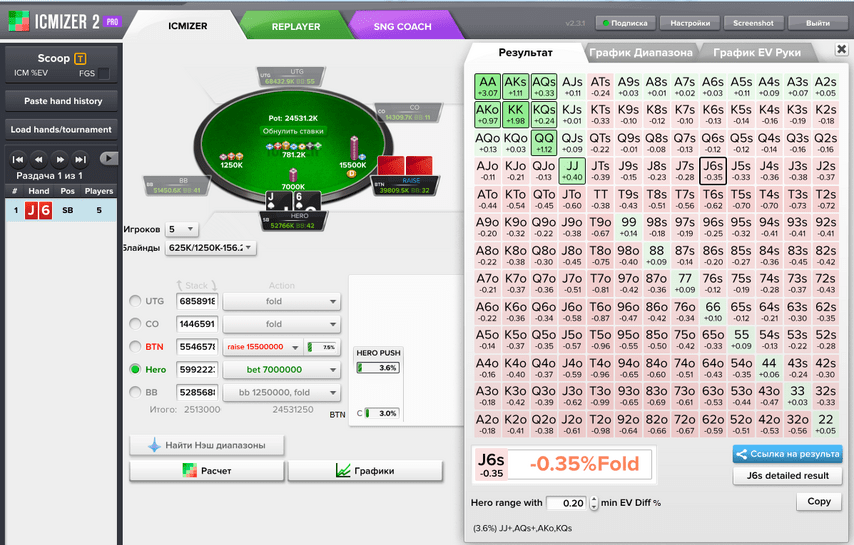Select the 22 cell in hand grid
This screenshot has width=854, height=545.
tap(826, 424)
